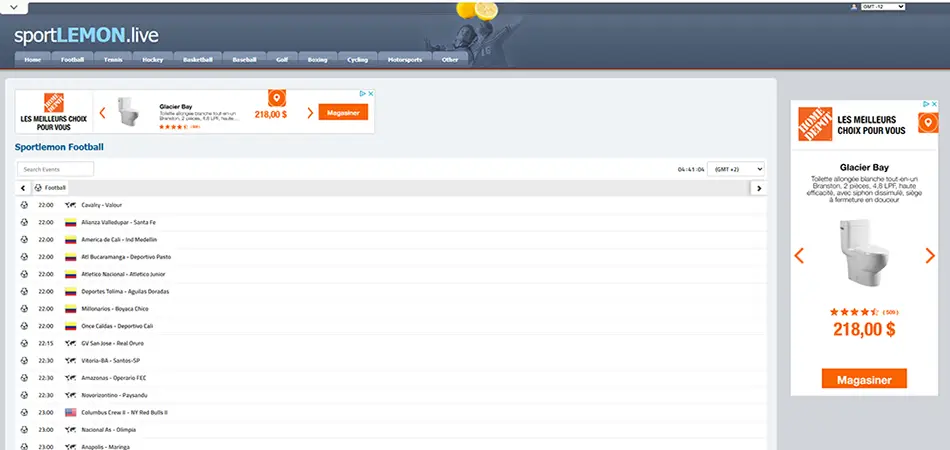Open the Basketball tab

[x=198, y=59]
